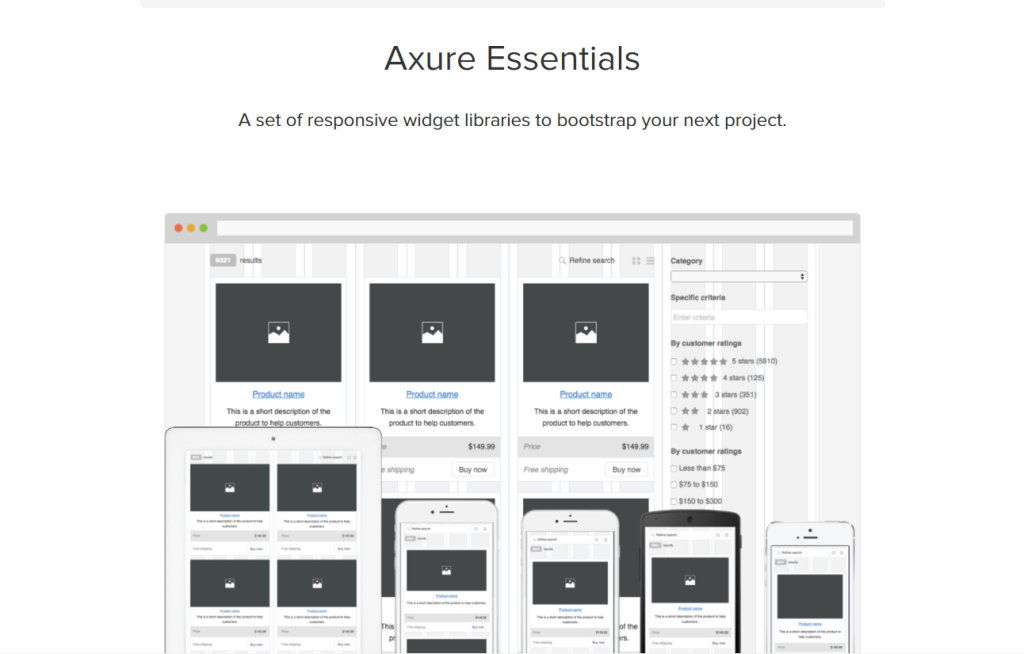Image resolution: width=1024 pixels, height=654 pixels.
Task: Check the $150 to $300 price filter
Action: [673, 501]
